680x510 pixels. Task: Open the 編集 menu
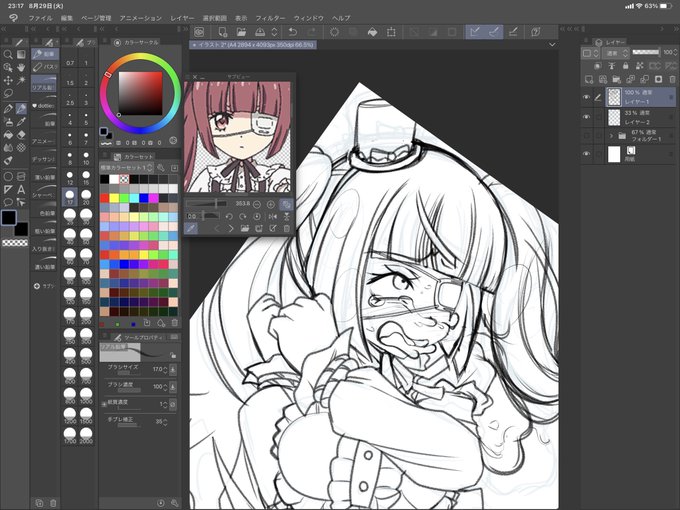pyautogui.click(x=67, y=18)
